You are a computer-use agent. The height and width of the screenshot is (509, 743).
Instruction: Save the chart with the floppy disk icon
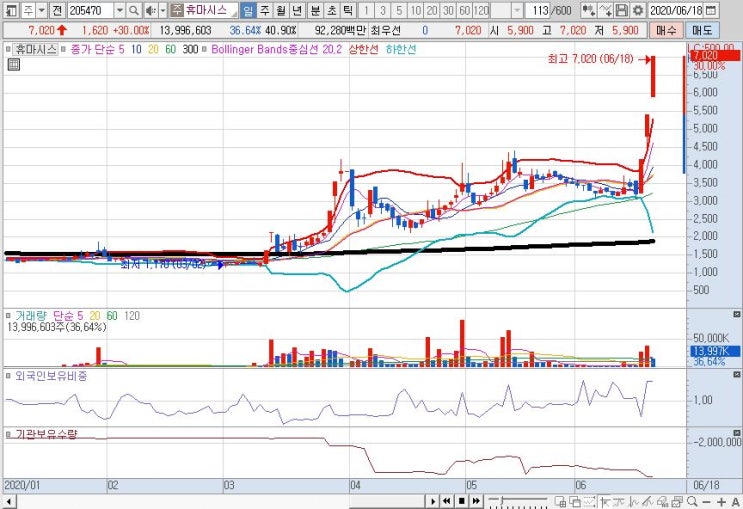[622, 10]
